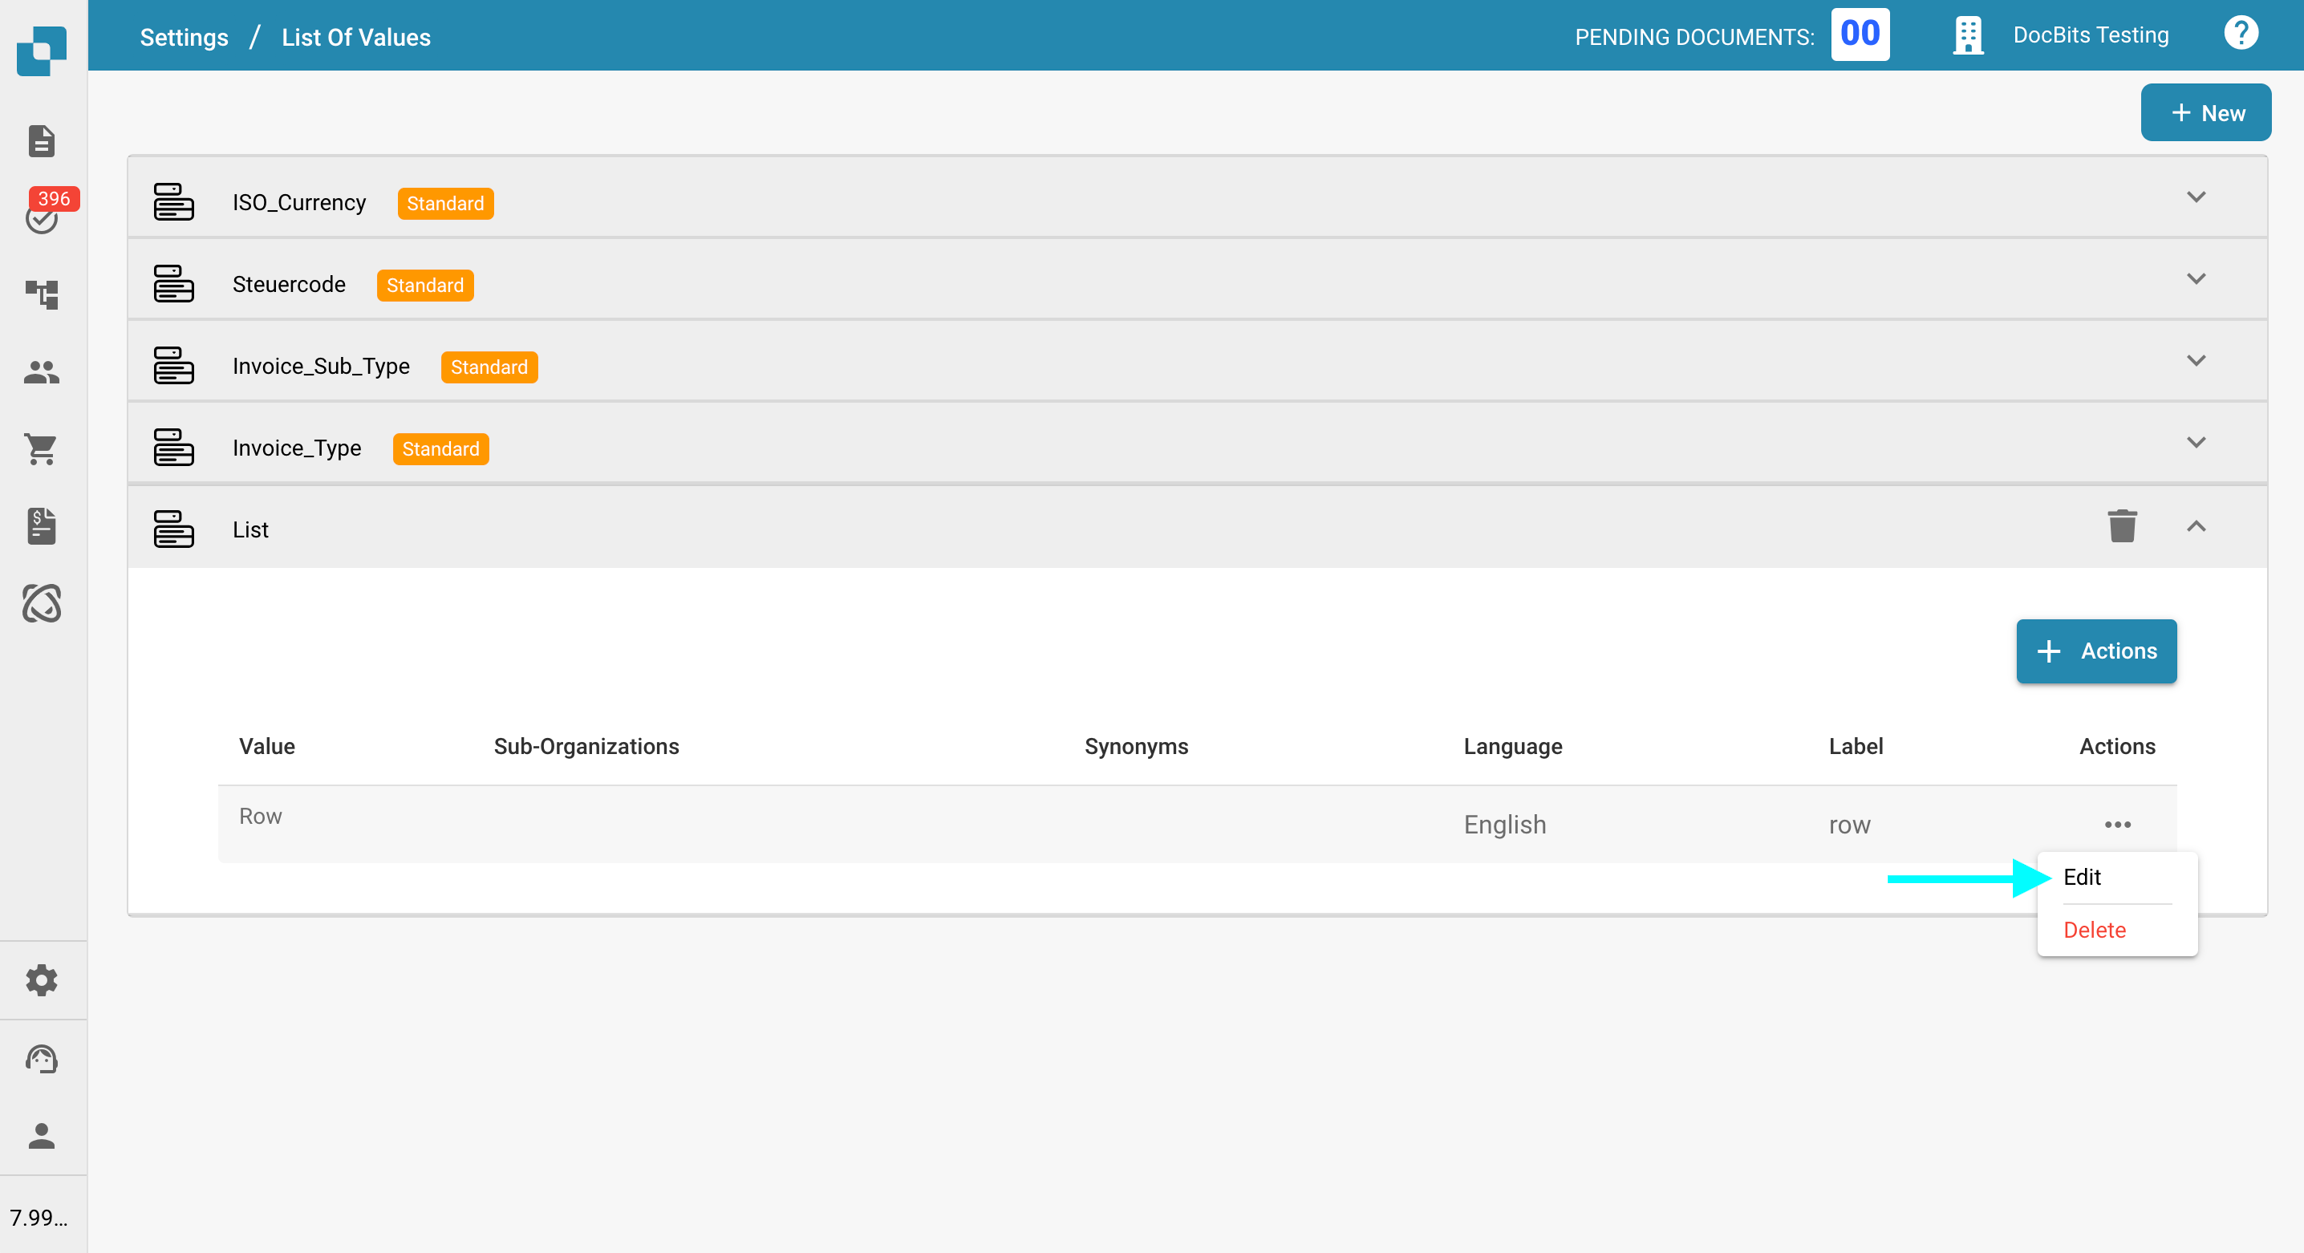The height and width of the screenshot is (1253, 2304).
Task: Click the New button
Action: click(2206, 113)
